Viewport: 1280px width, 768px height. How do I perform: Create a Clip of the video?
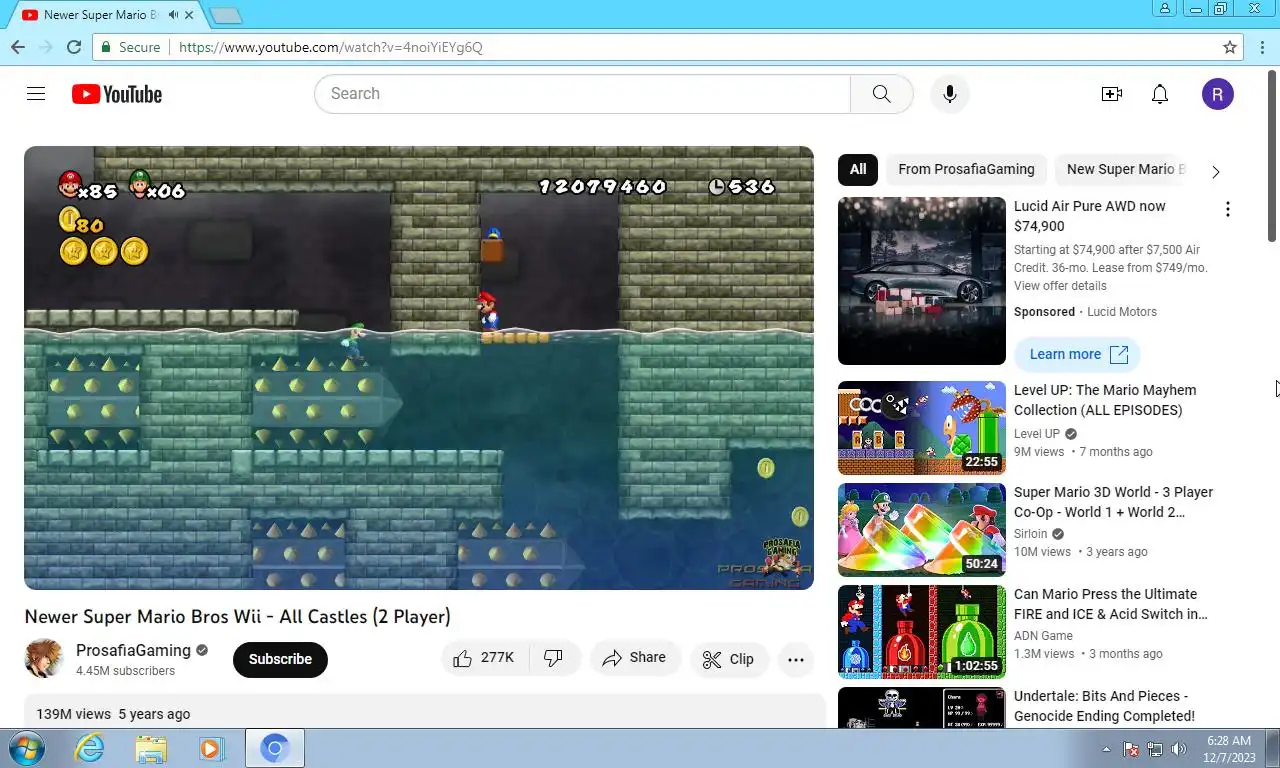pyautogui.click(x=729, y=659)
